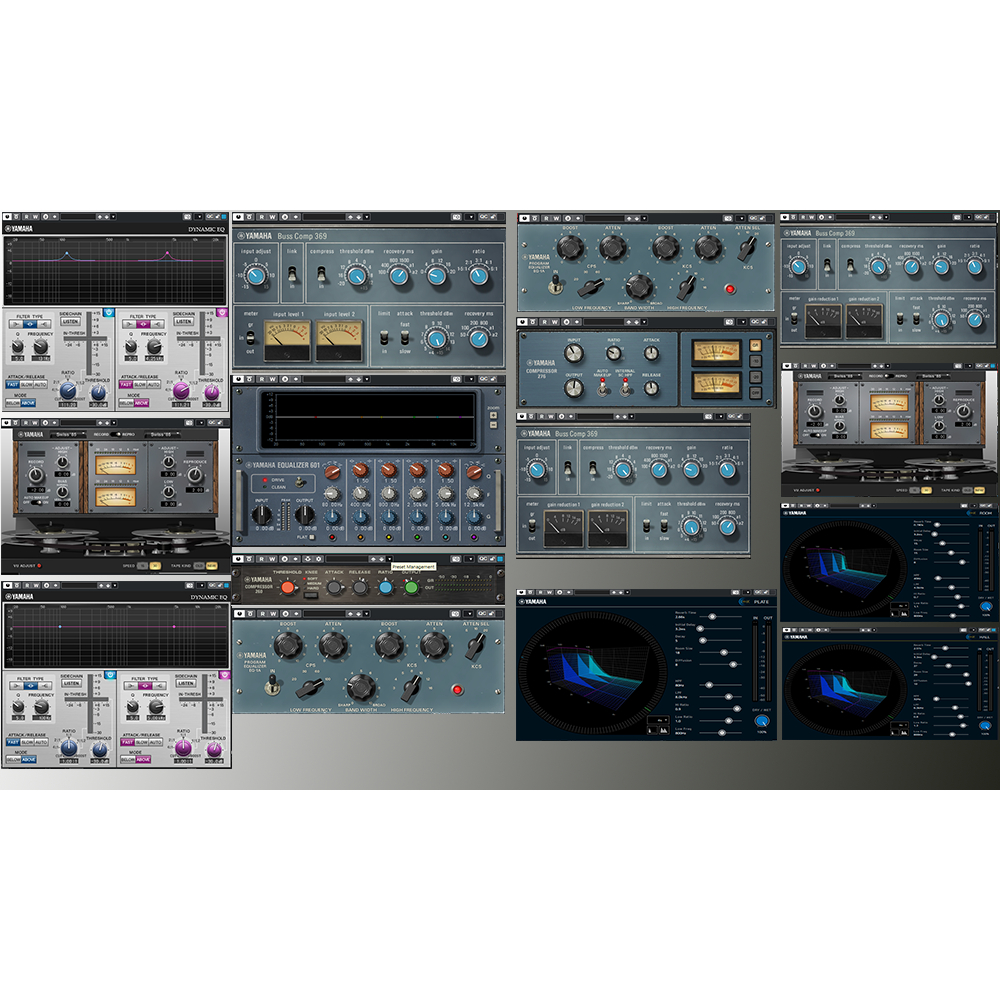Toggle the bypass power icon on Compressor 260
Image resolution: width=1000 pixels, height=1000 pixels.
(240, 557)
